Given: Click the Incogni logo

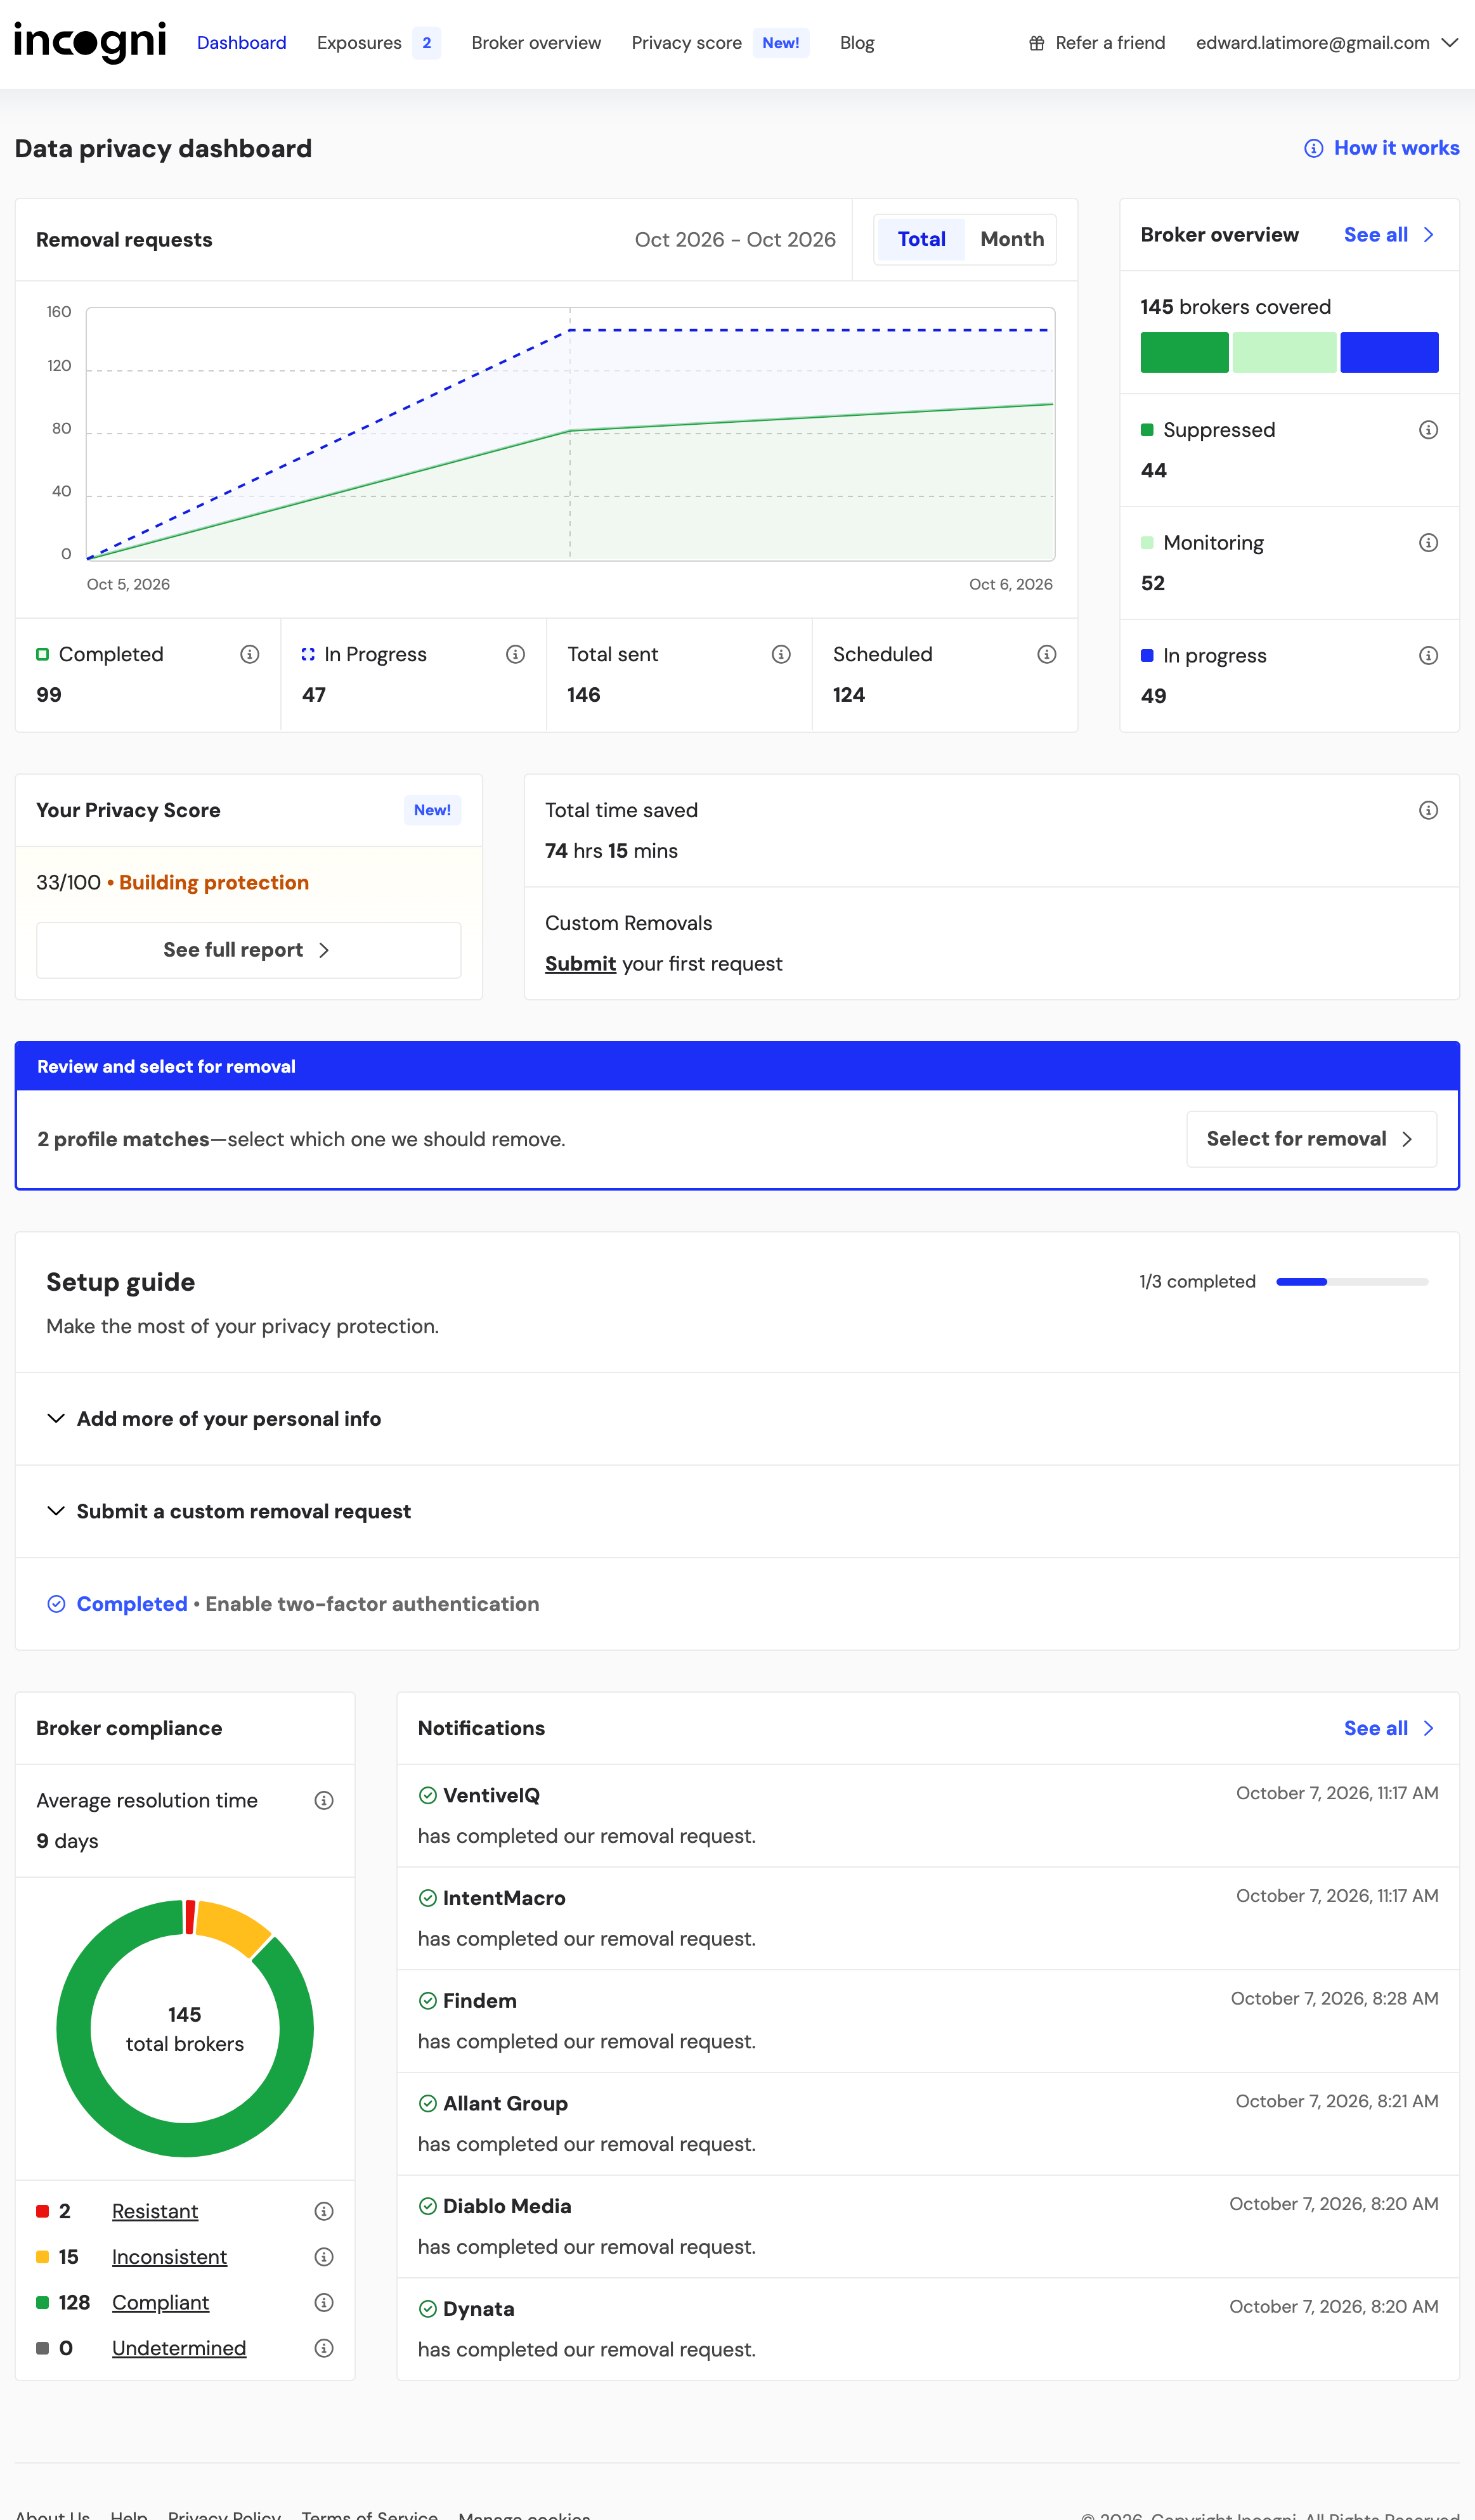Looking at the screenshot, I should pos(90,42).
